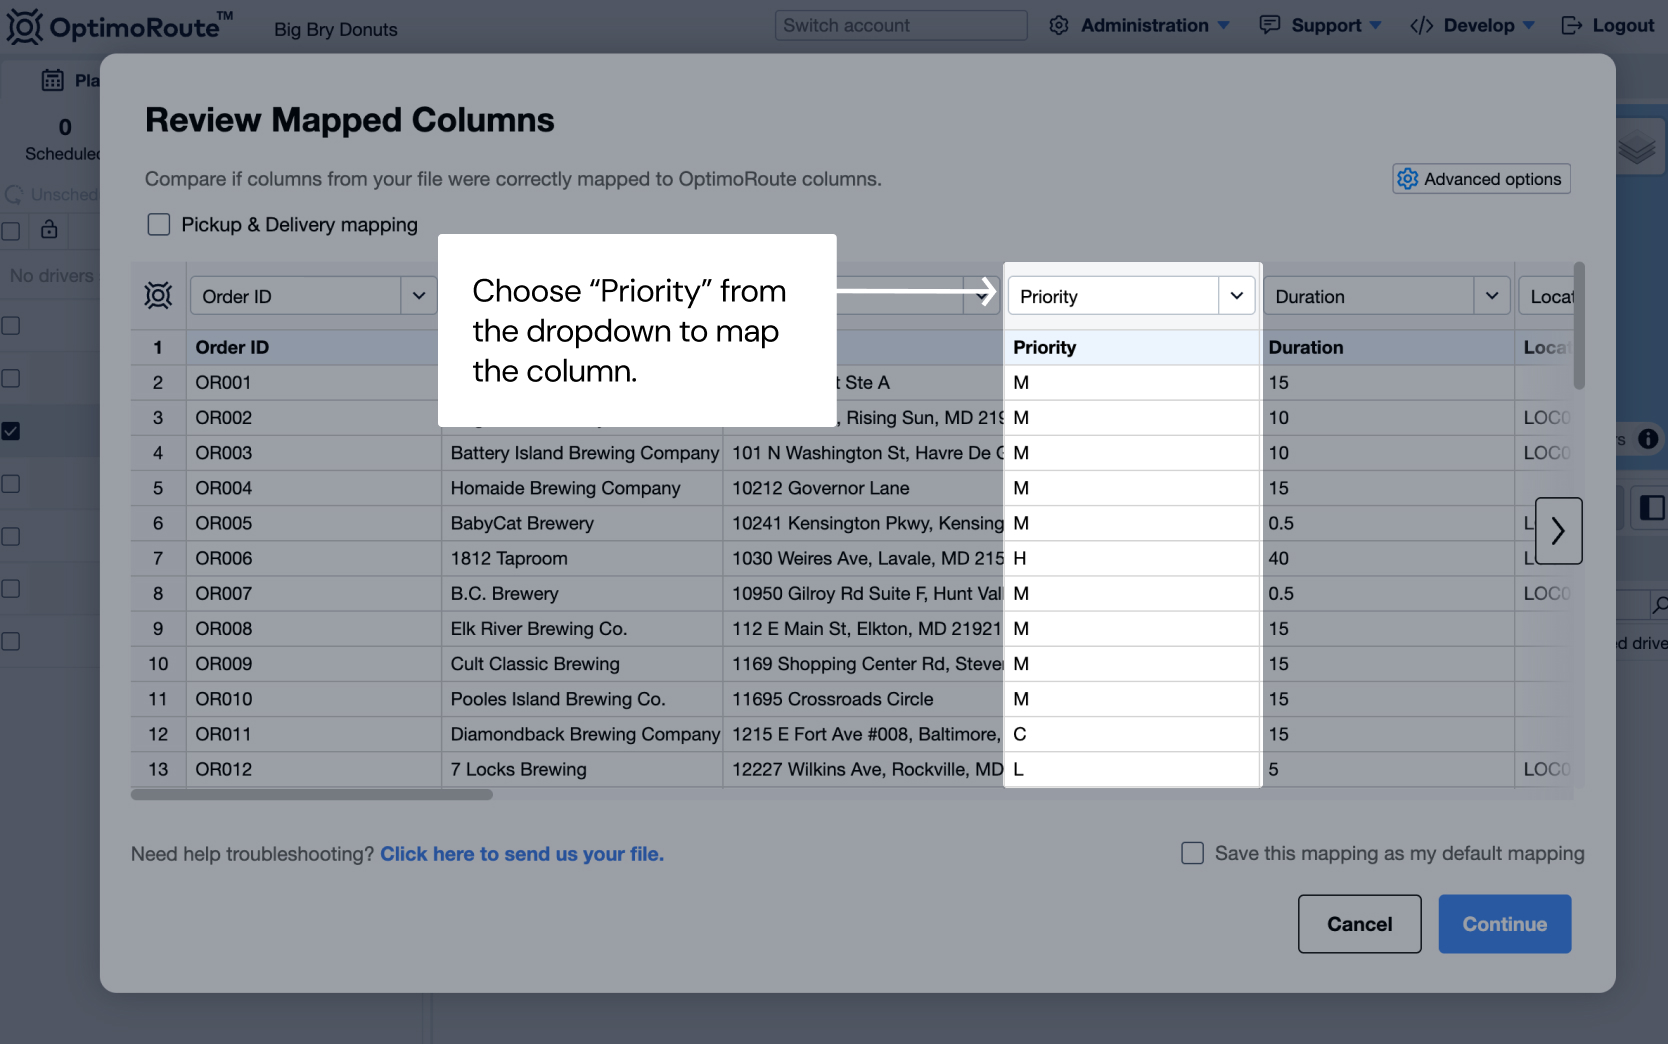Check Save this mapping as default
The height and width of the screenshot is (1044, 1668).
coord(1192,853)
